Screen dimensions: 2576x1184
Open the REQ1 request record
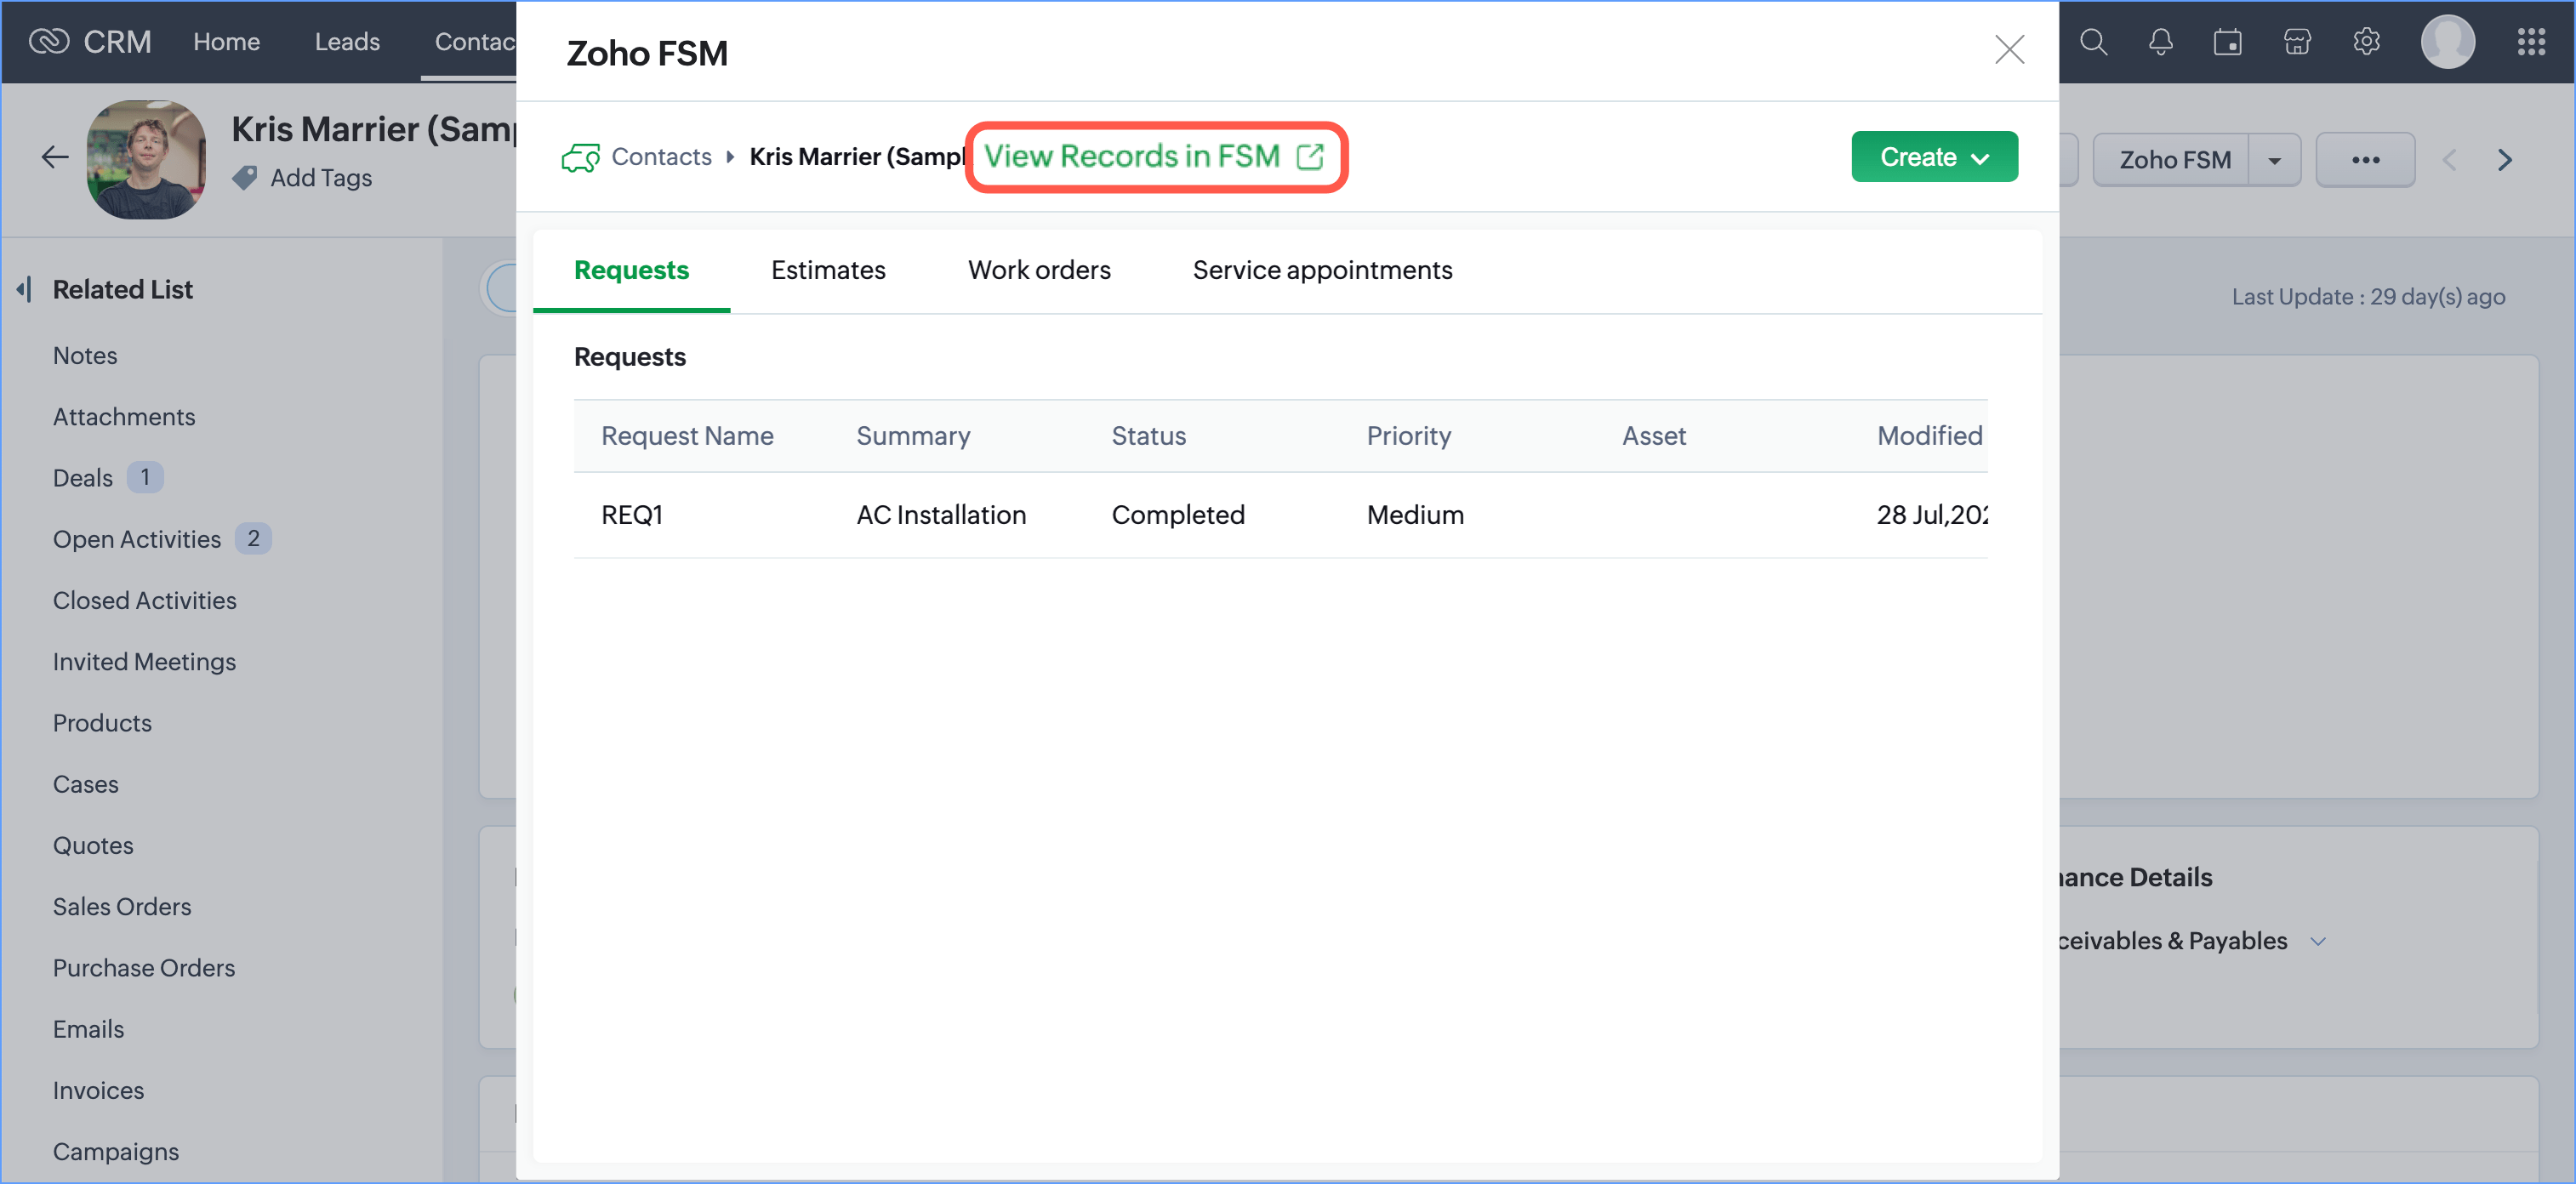[631, 515]
